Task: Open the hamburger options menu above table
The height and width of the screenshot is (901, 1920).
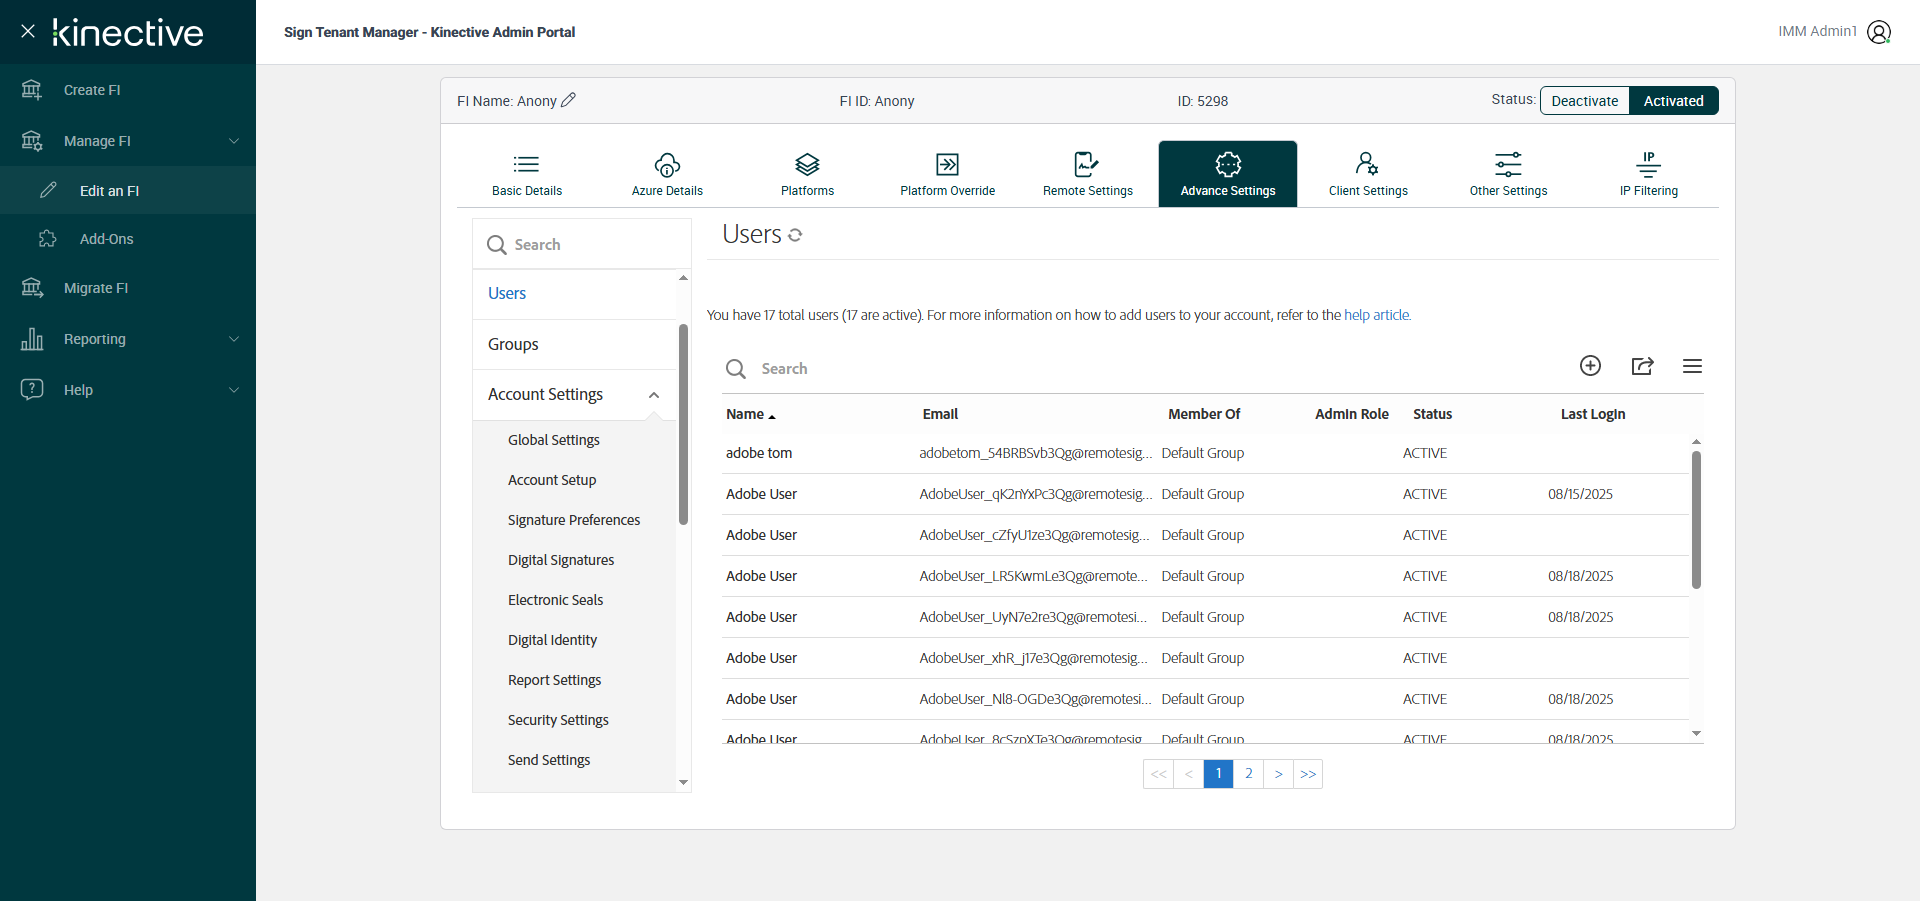Action: tap(1692, 366)
